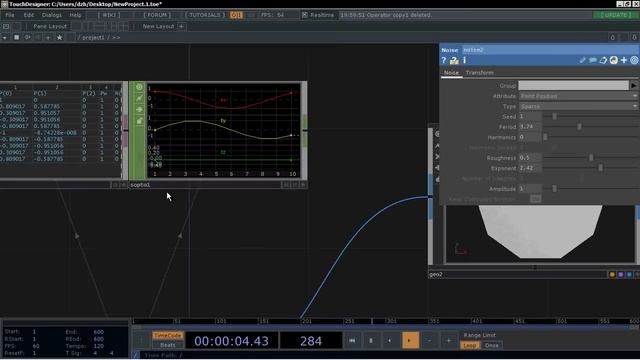Select Loop range limit
640x360 pixels.
point(470,345)
